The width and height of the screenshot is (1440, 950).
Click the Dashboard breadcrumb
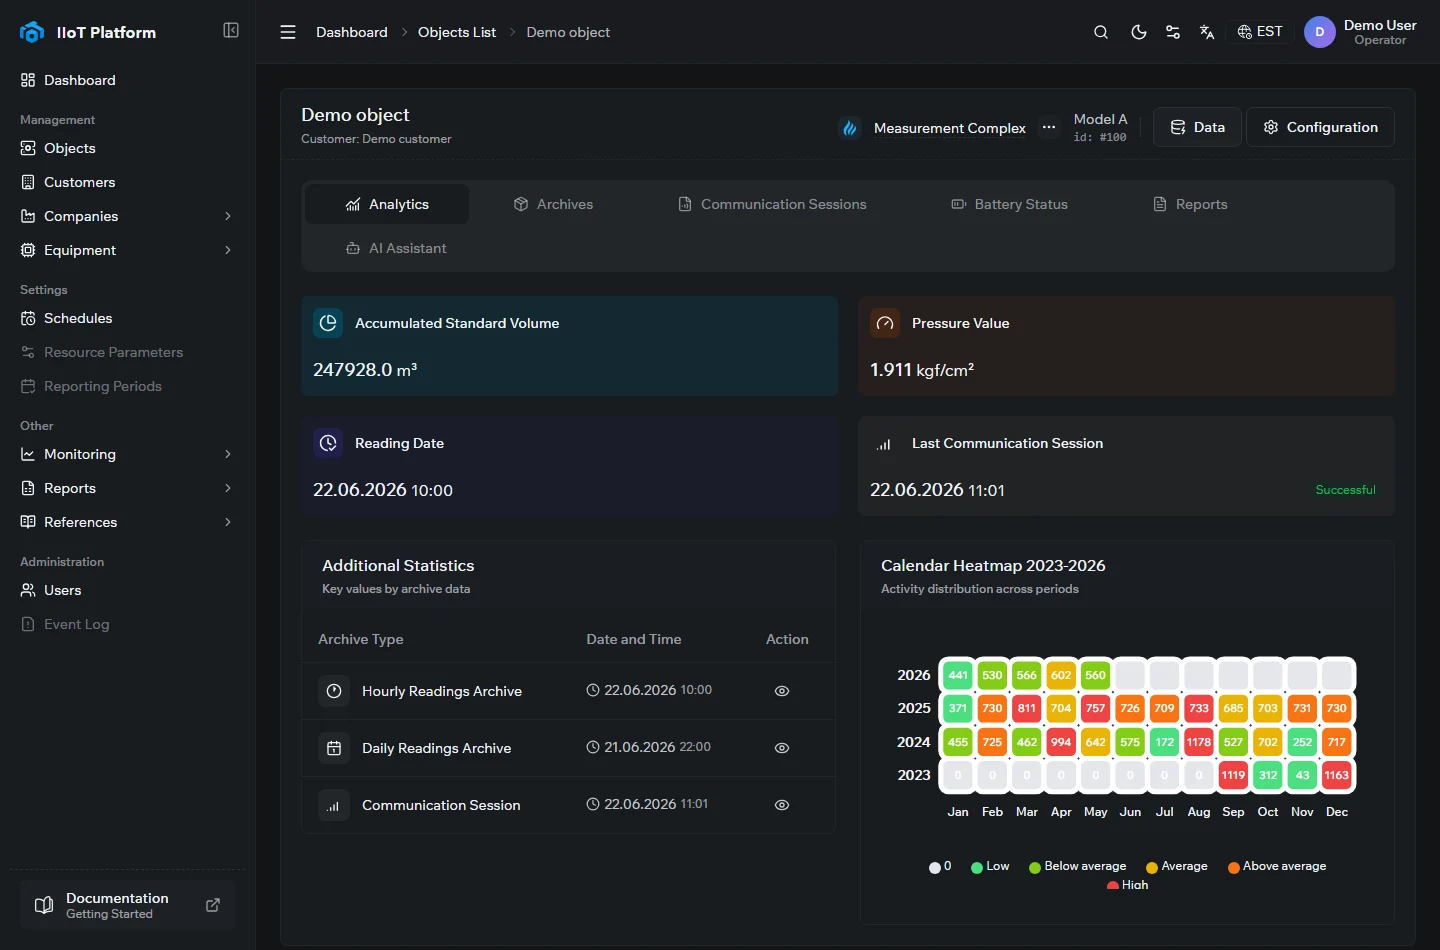coord(352,32)
